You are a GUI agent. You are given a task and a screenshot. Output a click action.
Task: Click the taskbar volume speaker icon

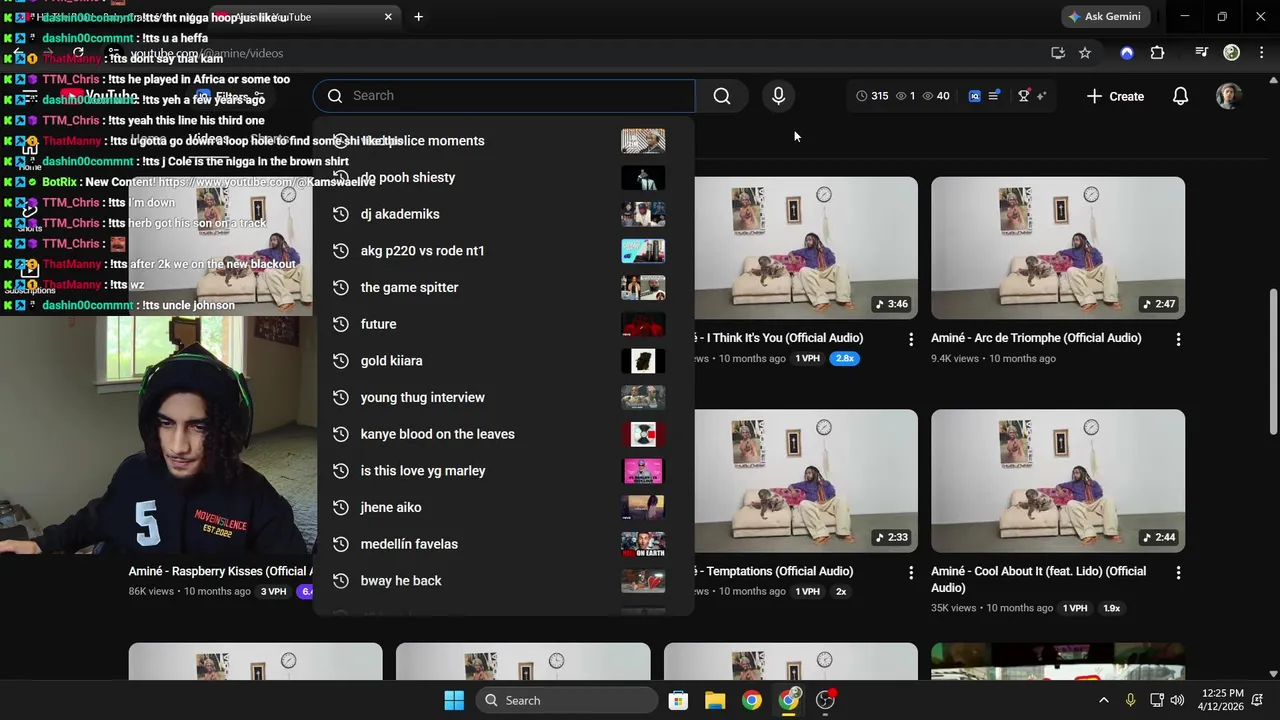(x=1177, y=700)
